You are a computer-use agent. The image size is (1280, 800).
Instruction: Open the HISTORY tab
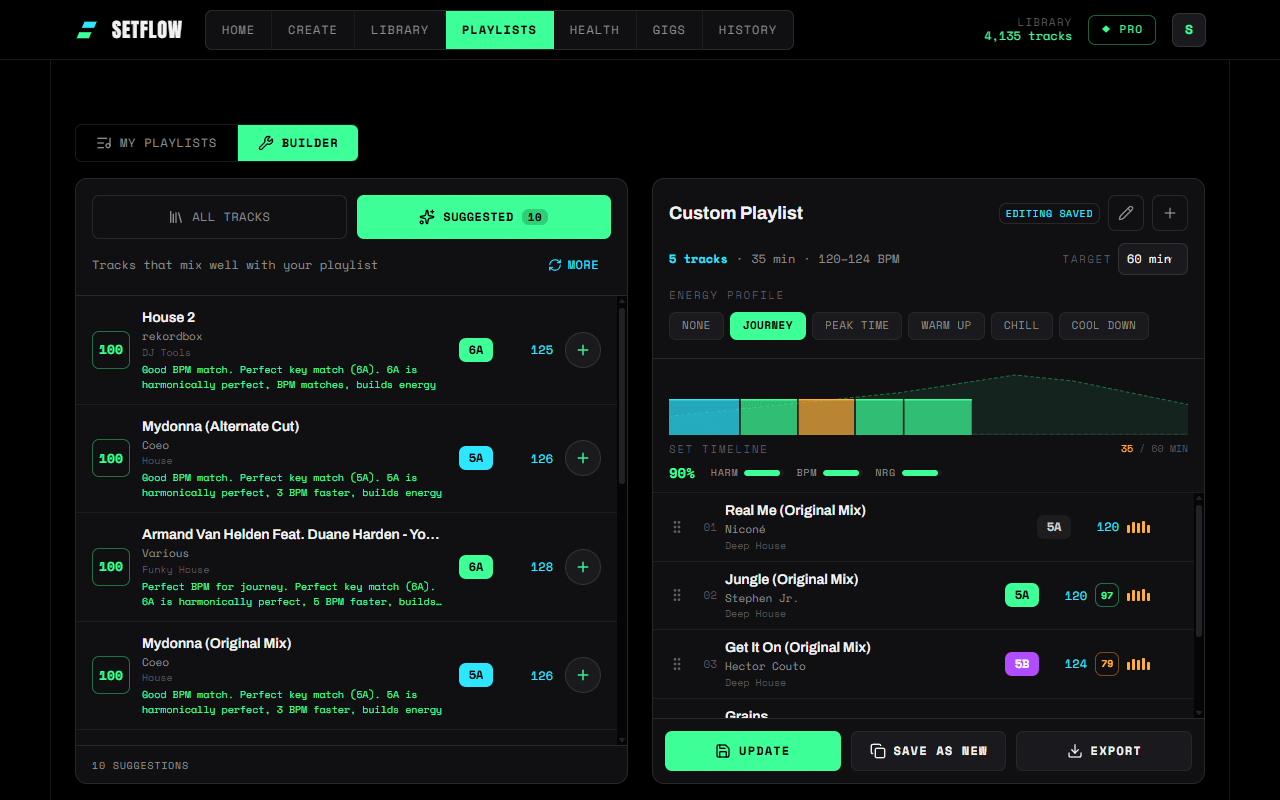747,30
